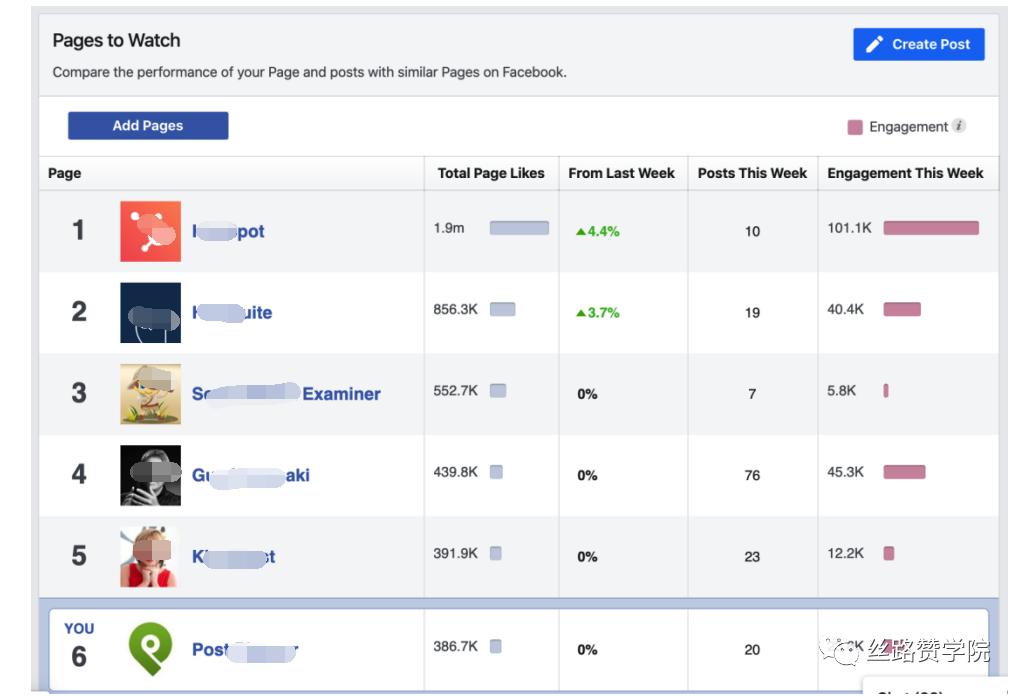This screenshot has width=1024, height=696.
Task: Click the Engagement This Week column header
Action: (905, 173)
